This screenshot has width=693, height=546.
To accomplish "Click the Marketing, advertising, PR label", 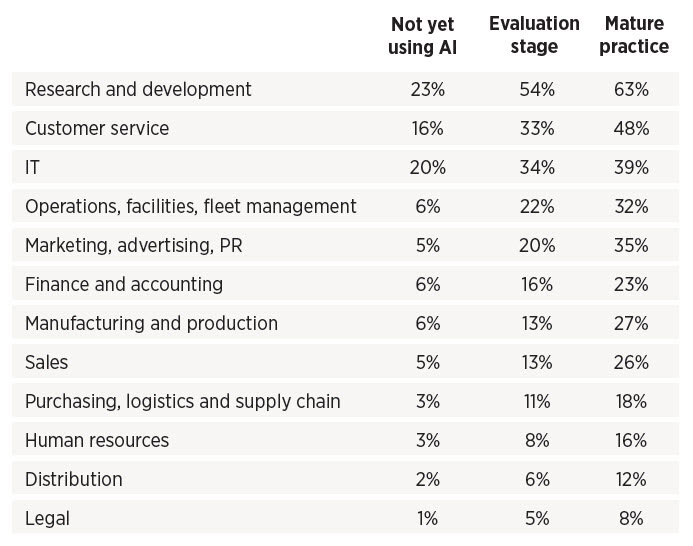I will tap(134, 246).
